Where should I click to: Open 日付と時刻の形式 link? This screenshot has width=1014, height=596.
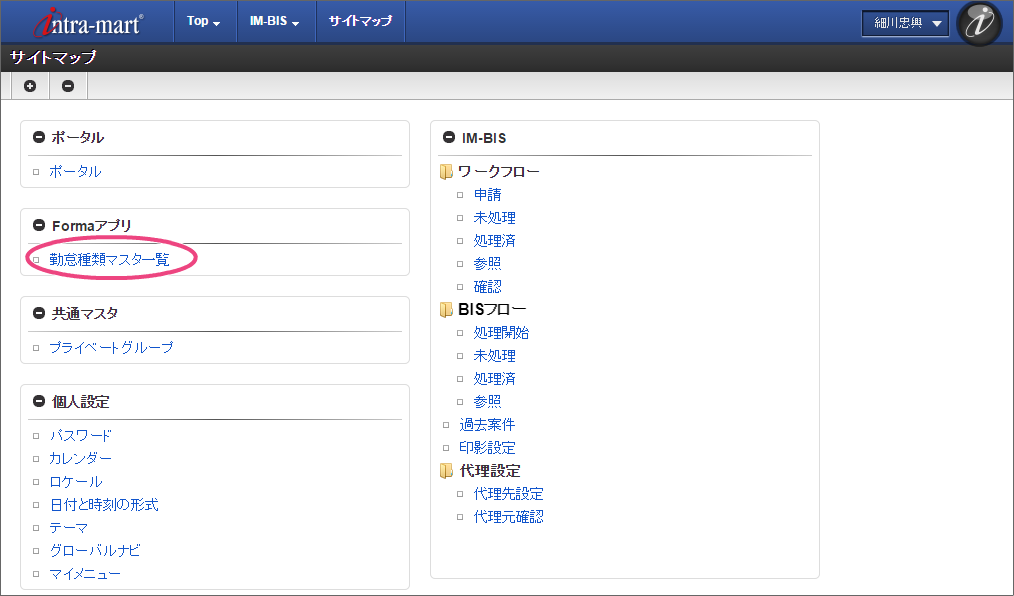click(104, 505)
